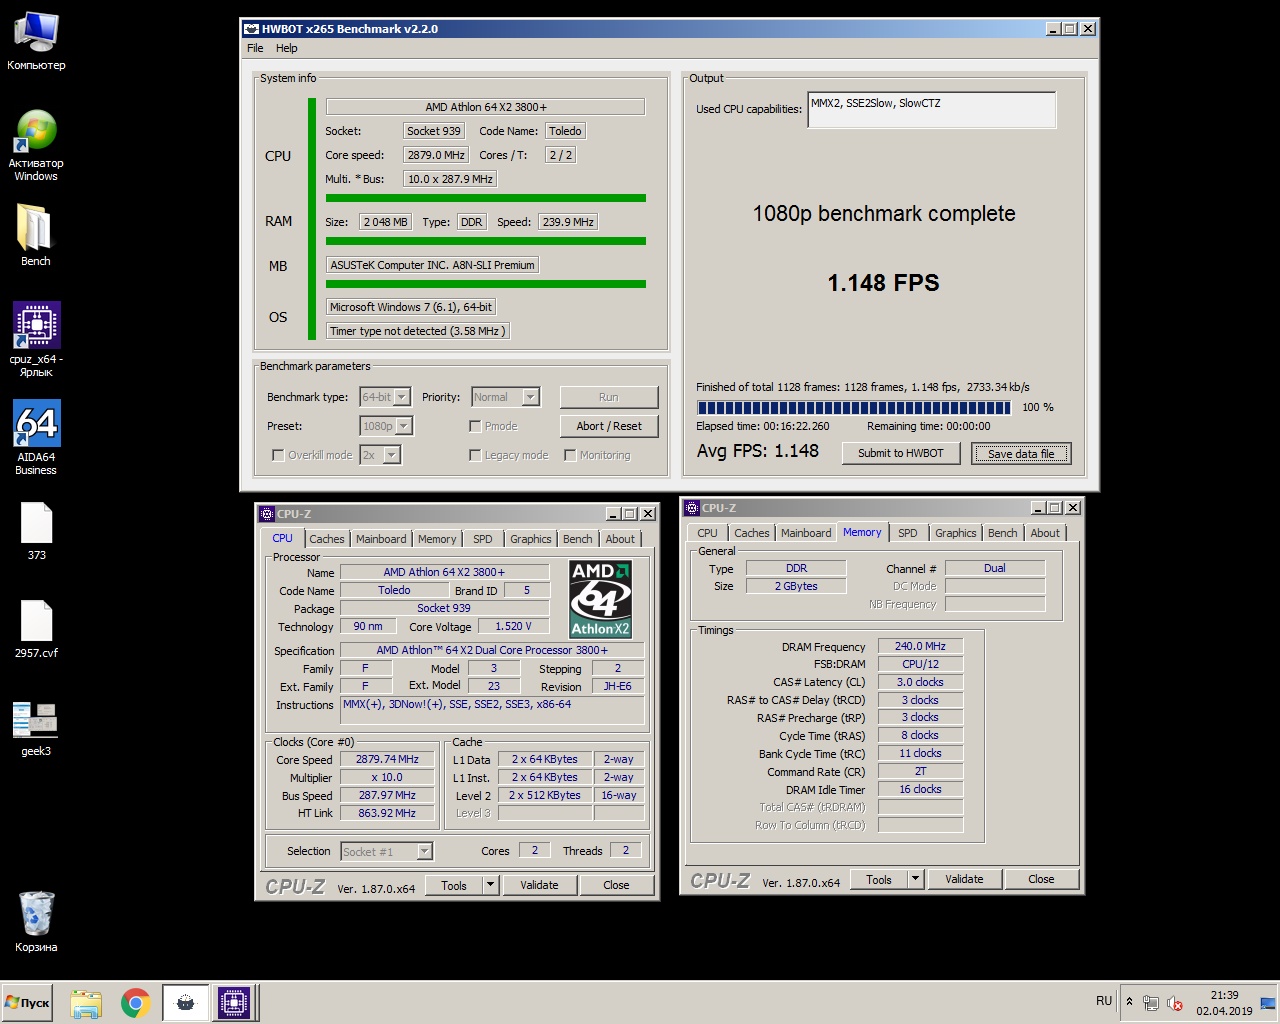Image resolution: width=1280 pixels, height=1024 pixels.
Task: Open the Overkill mode 2x dropdown
Action: coord(392,455)
